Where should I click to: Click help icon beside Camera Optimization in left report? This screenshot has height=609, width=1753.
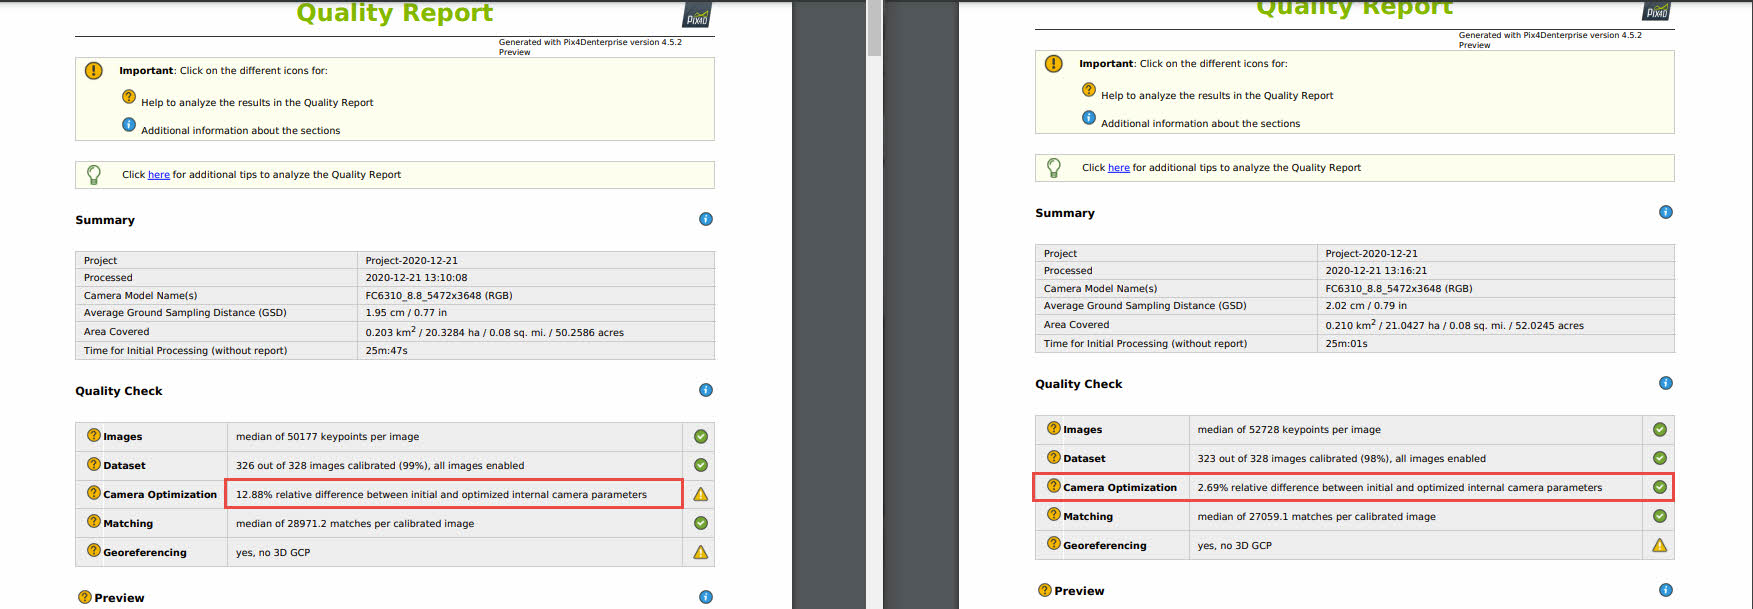pyautogui.click(x=94, y=493)
